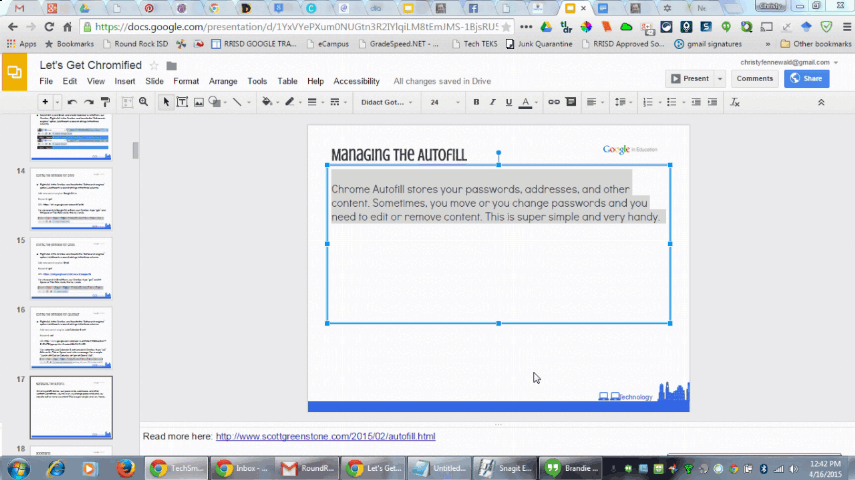The width and height of the screenshot is (855, 480).
Task: Select slide 16 thumbnail
Action: tap(71, 338)
